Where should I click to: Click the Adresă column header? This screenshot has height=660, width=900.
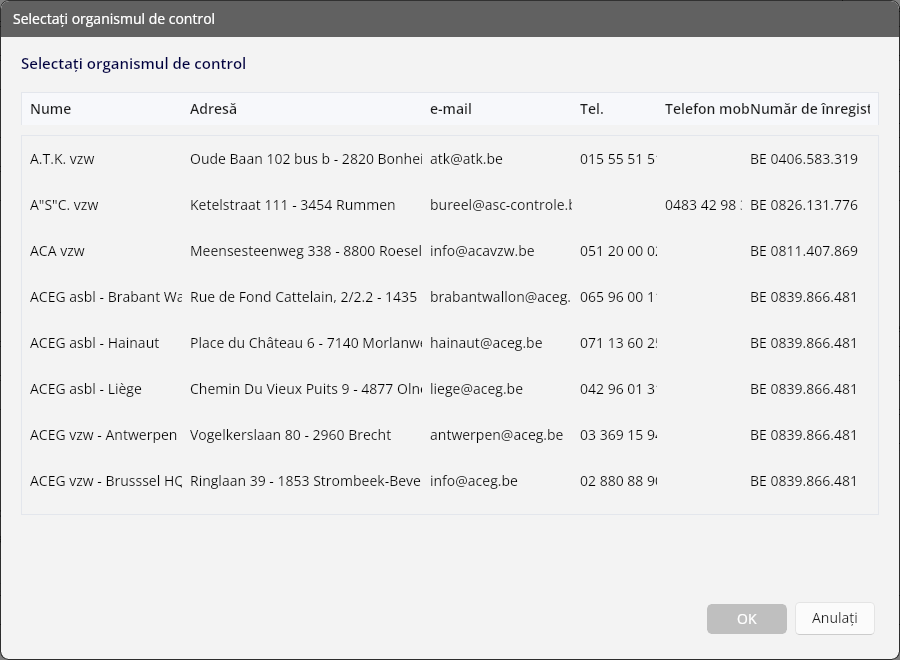(213, 109)
